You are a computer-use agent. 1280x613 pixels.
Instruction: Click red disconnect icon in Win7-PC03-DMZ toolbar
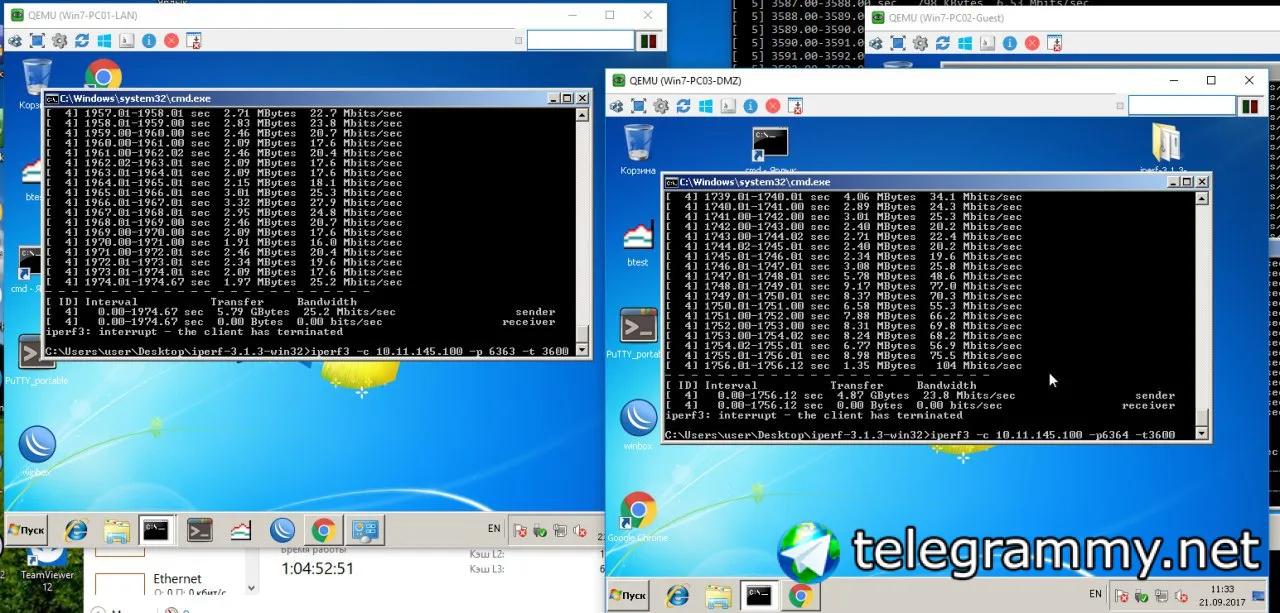point(773,105)
